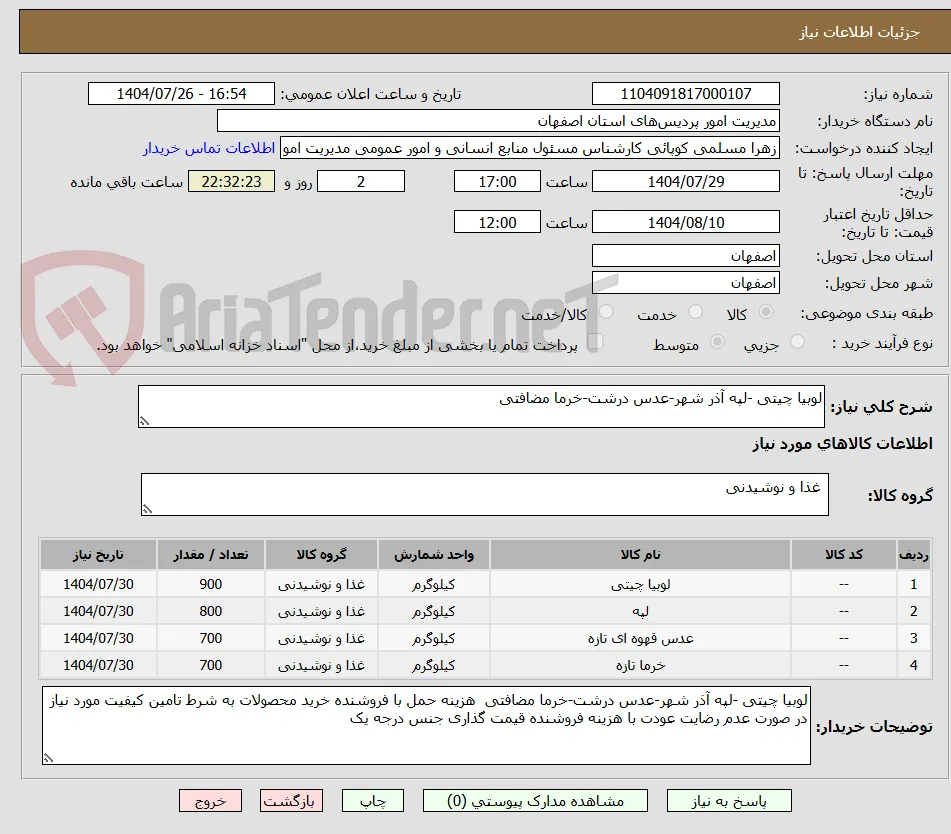
Task: Click 'غذا و نوشیدنی' group in 'خرما تازه' row
Action: [321, 665]
